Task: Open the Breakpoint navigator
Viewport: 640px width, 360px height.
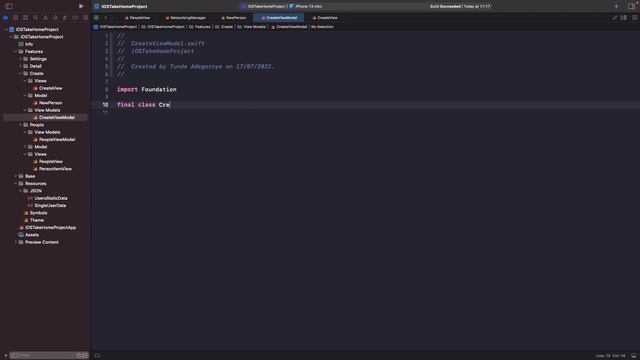Action: (76, 18)
